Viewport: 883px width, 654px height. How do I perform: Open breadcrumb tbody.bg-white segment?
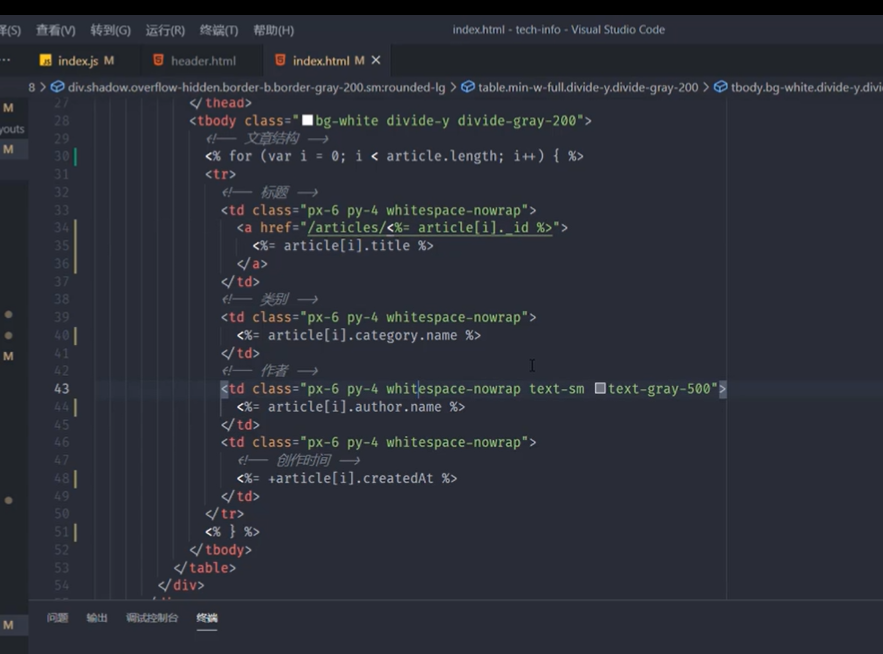tap(806, 87)
